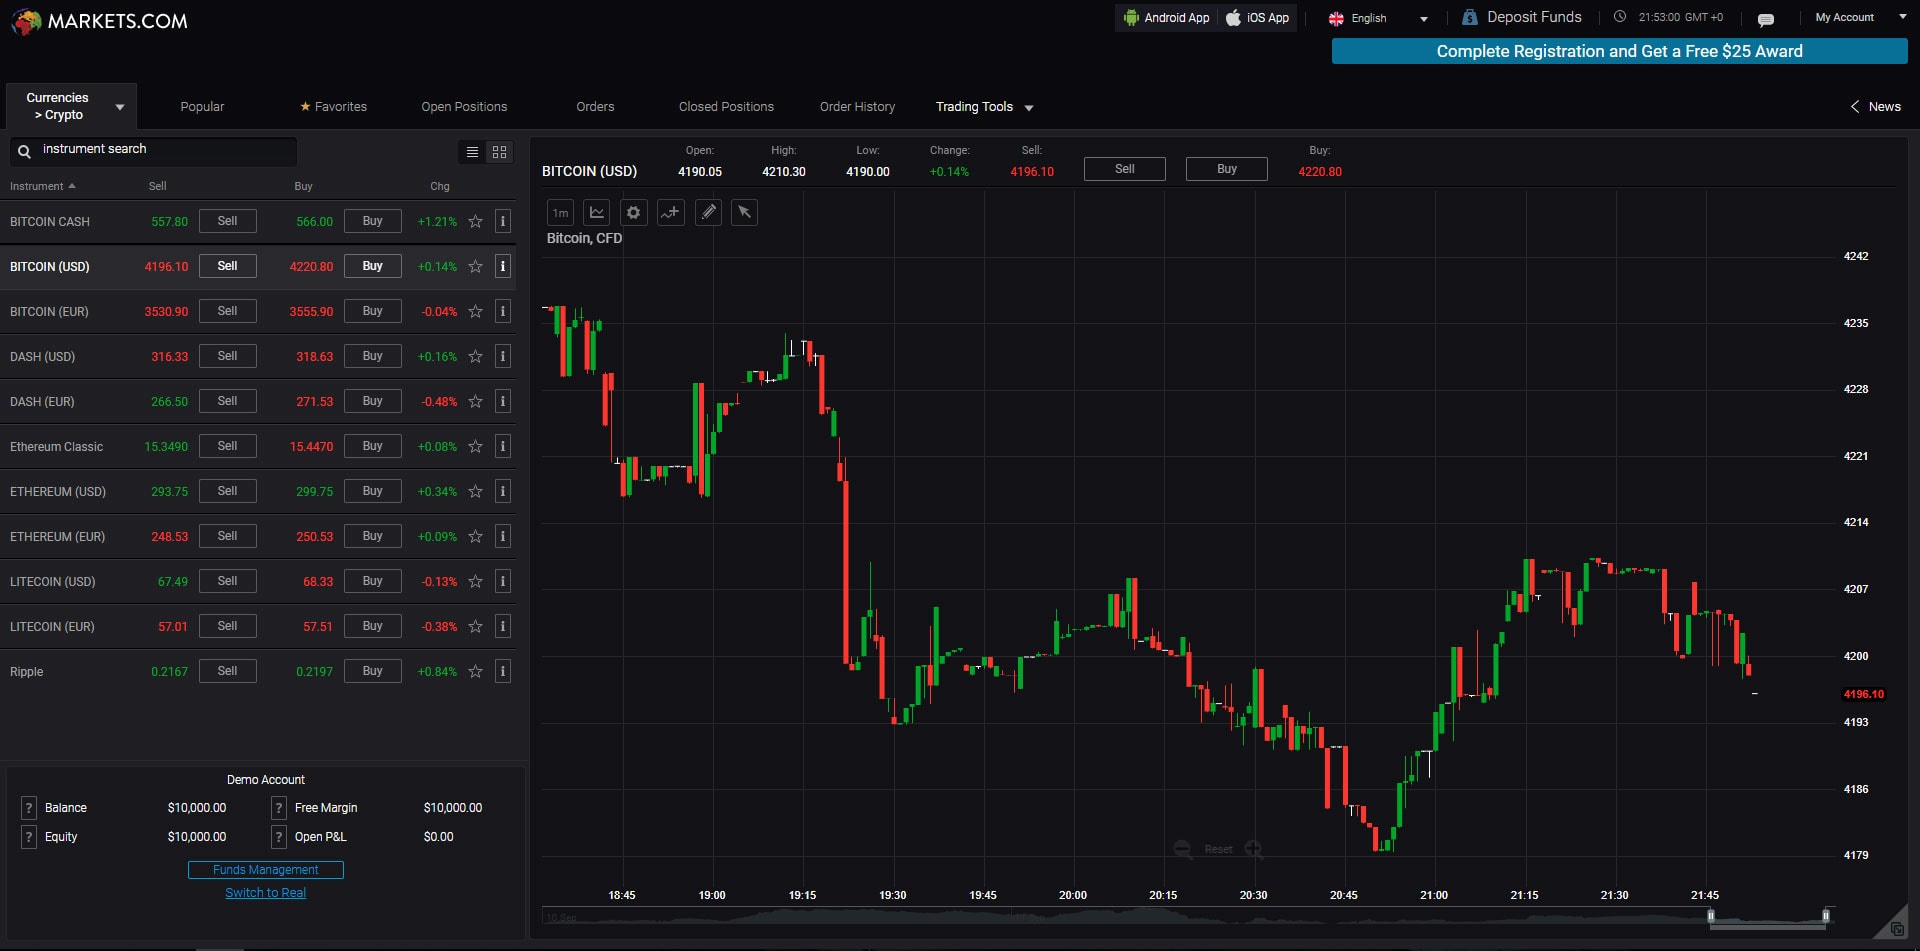Open info for BITCOIN (USD)
The image size is (1920, 951).
[503, 266]
